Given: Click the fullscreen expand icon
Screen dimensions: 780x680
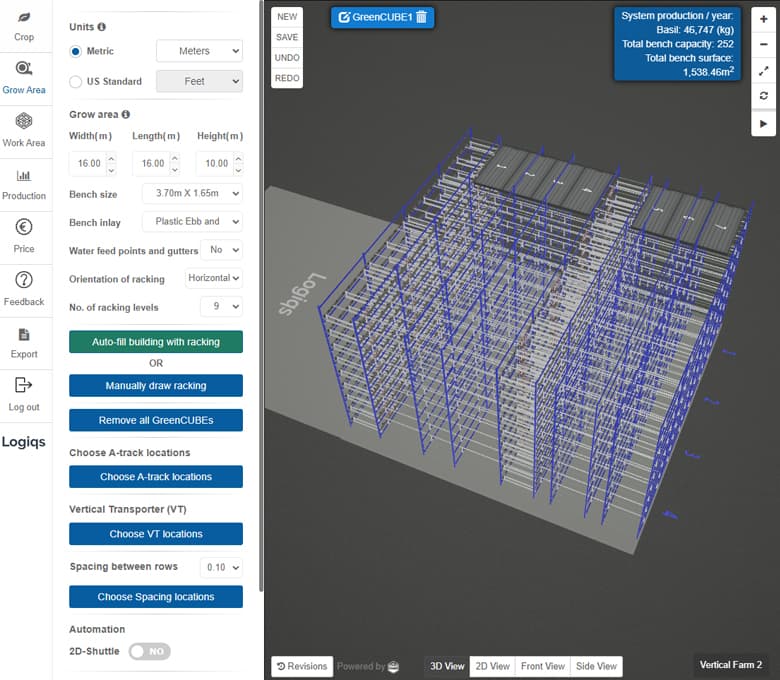Looking at the screenshot, I should pyautogui.click(x=764, y=71).
